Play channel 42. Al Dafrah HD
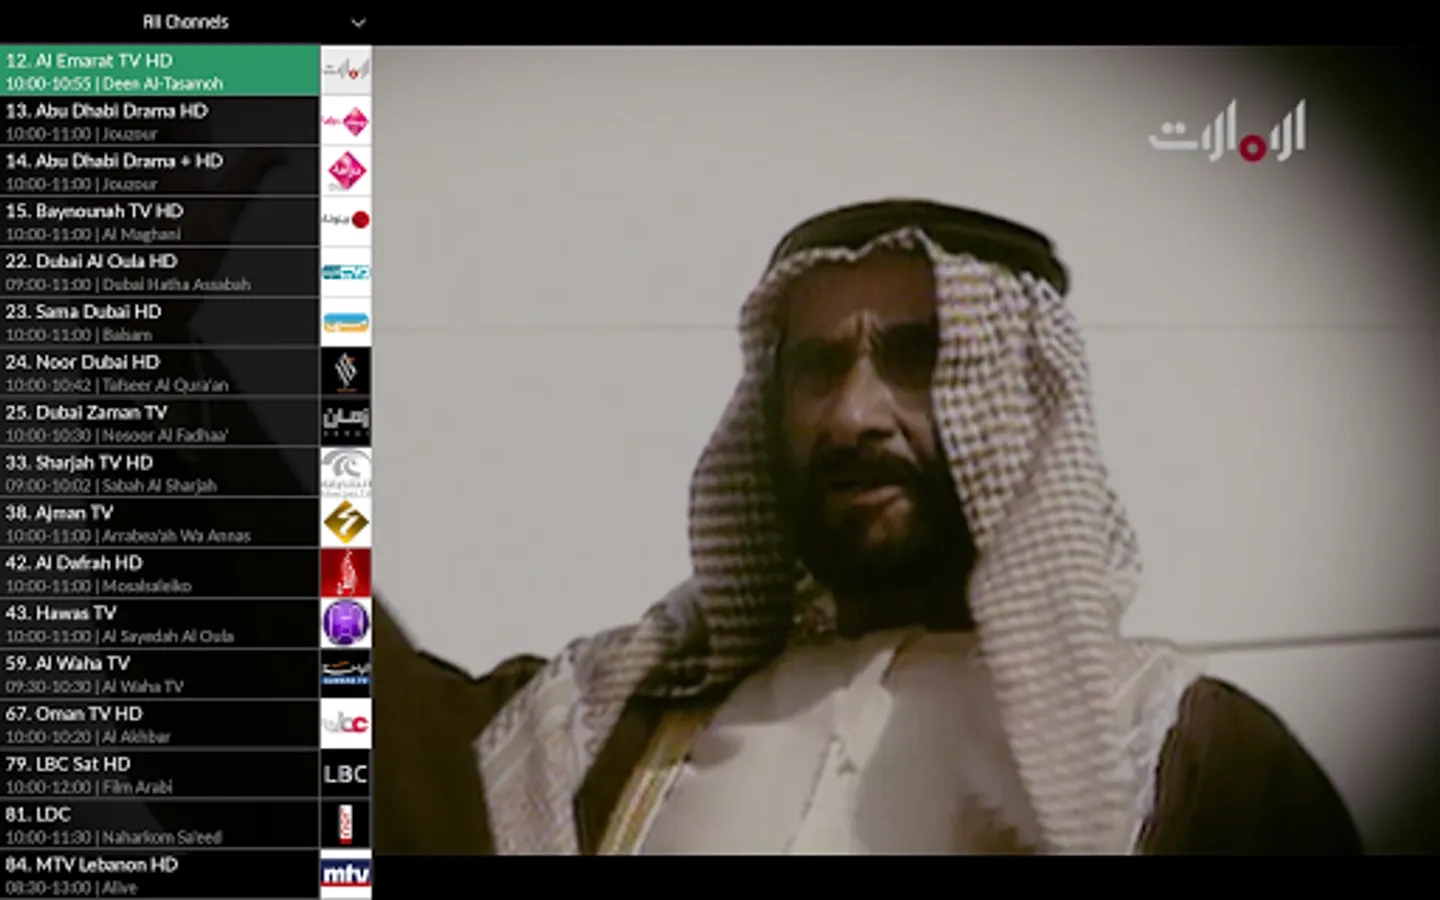The image size is (1440, 900). (x=160, y=573)
